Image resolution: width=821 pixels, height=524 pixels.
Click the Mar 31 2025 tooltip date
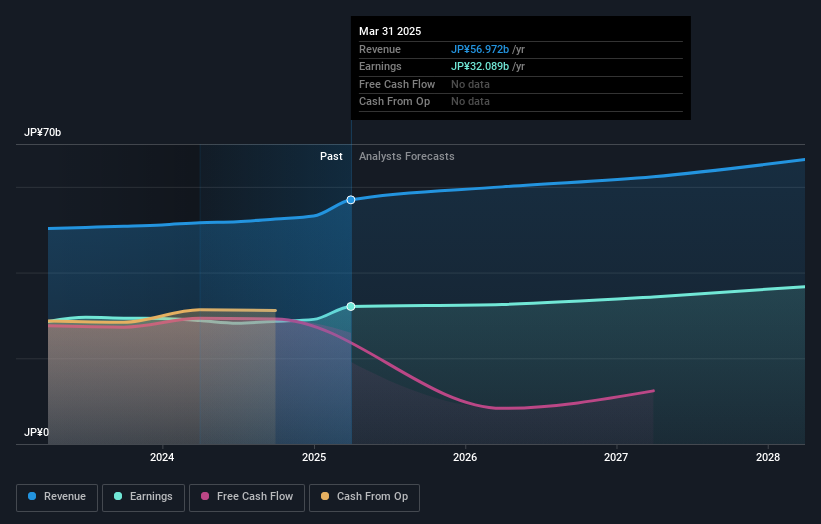[390, 31]
